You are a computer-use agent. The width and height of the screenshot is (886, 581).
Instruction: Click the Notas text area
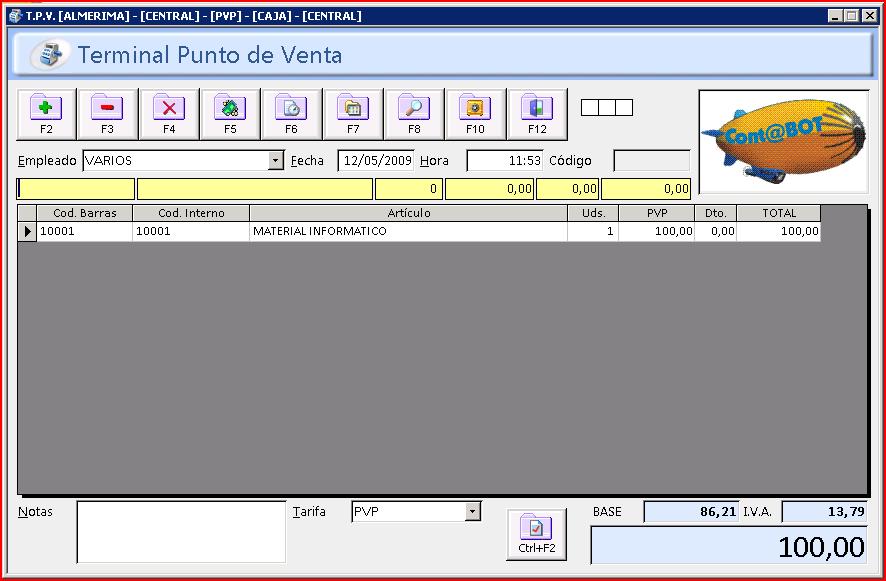[x=181, y=532]
